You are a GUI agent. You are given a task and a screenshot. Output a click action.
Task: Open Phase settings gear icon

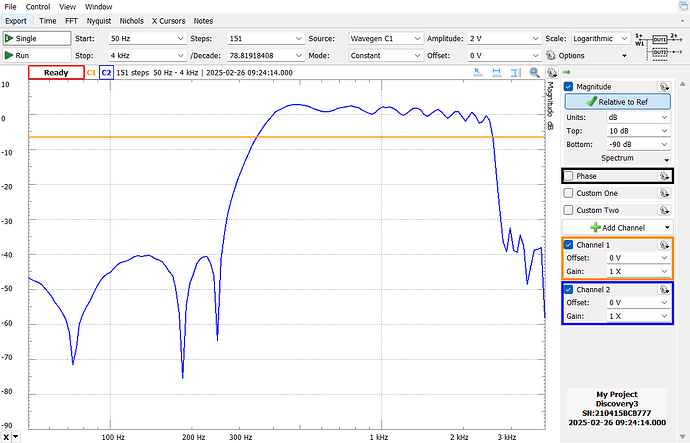coord(663,176)
